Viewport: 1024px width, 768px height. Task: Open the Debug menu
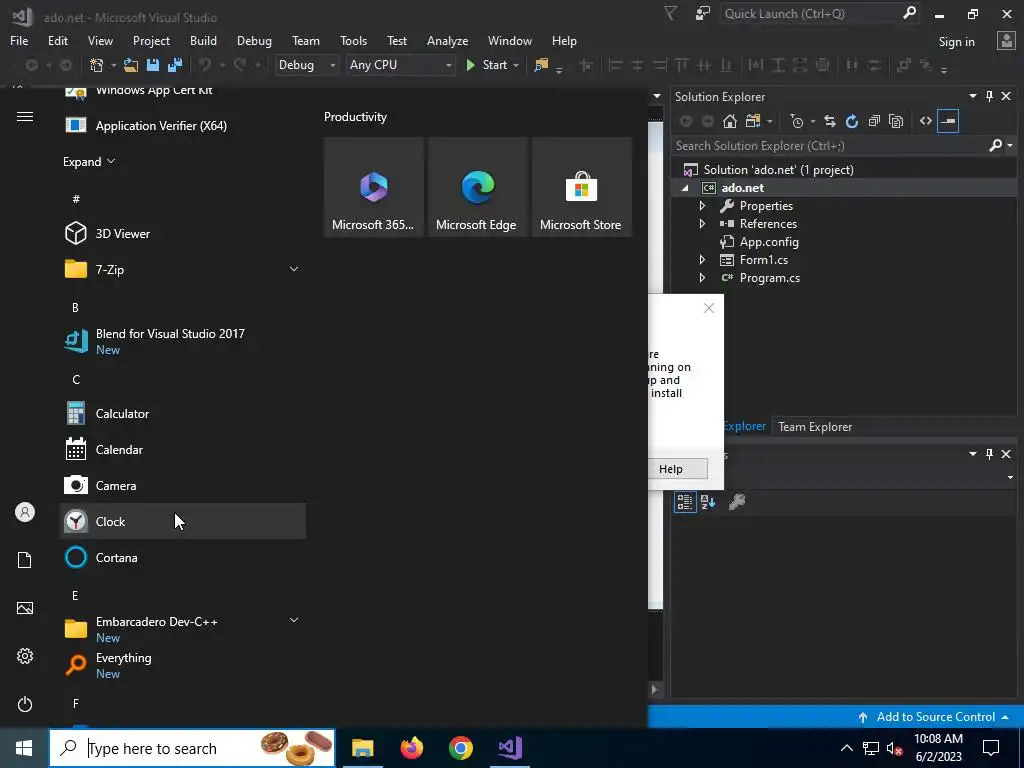(254, 40)
